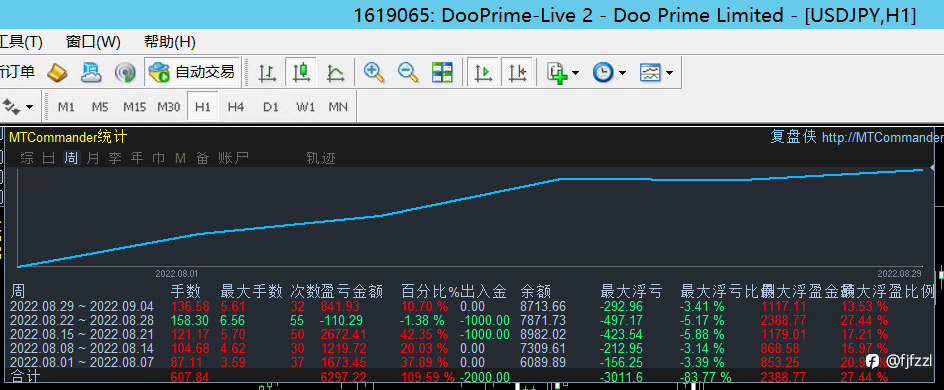This screenshot has width=944, height=390.
Task: Switch to the 综 statistics tab
Action: [x=27, y=158]
